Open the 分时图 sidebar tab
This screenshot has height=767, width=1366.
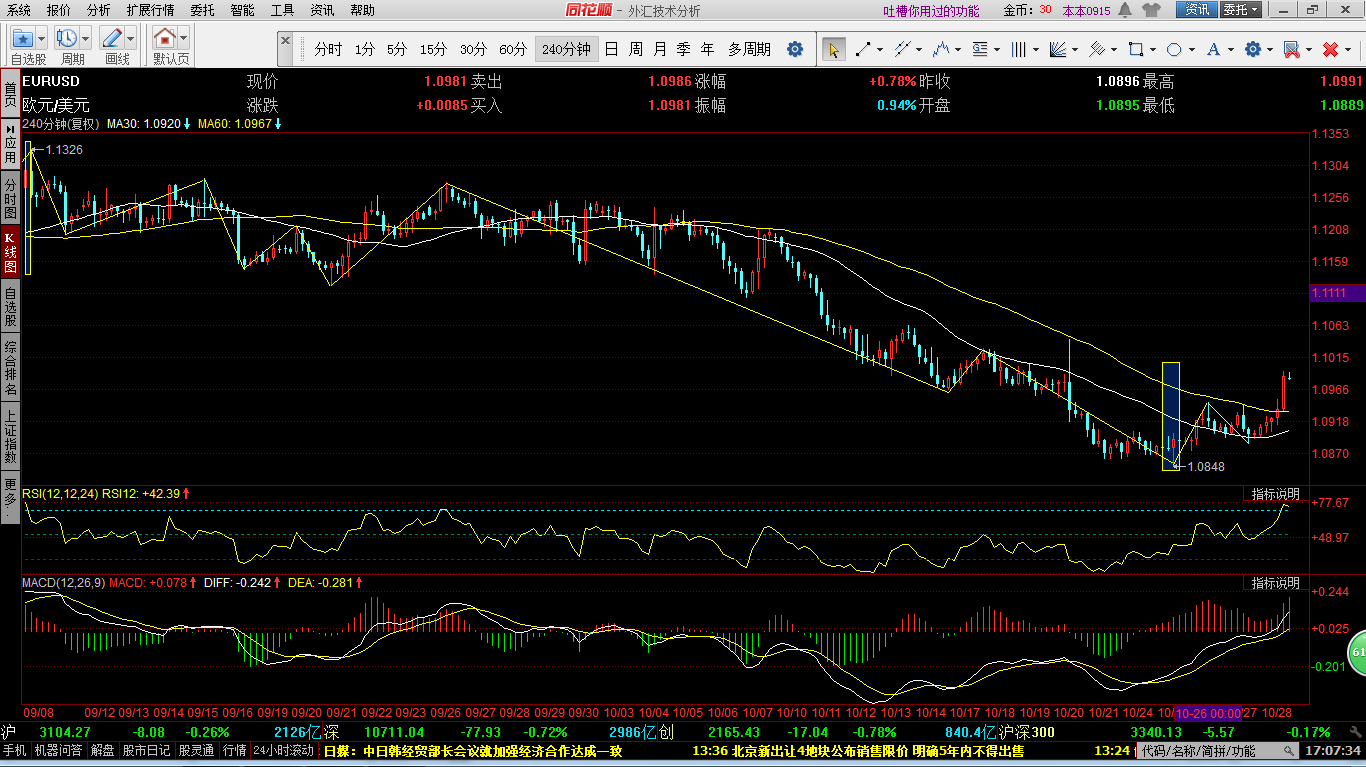click(x=10, y=197)
